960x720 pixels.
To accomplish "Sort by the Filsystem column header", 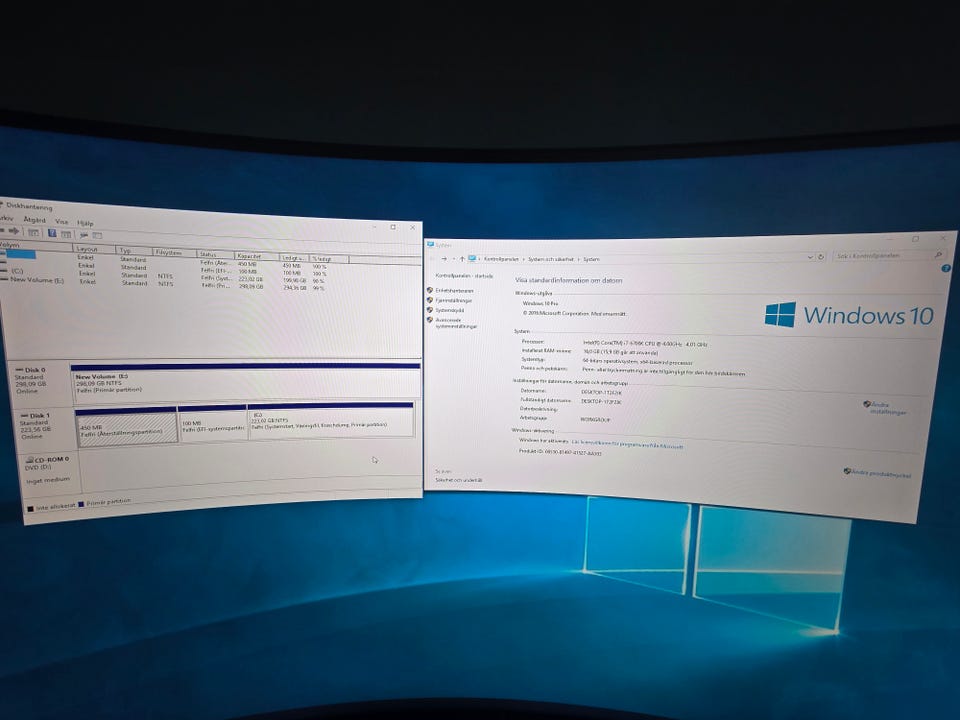I will 174,252.
